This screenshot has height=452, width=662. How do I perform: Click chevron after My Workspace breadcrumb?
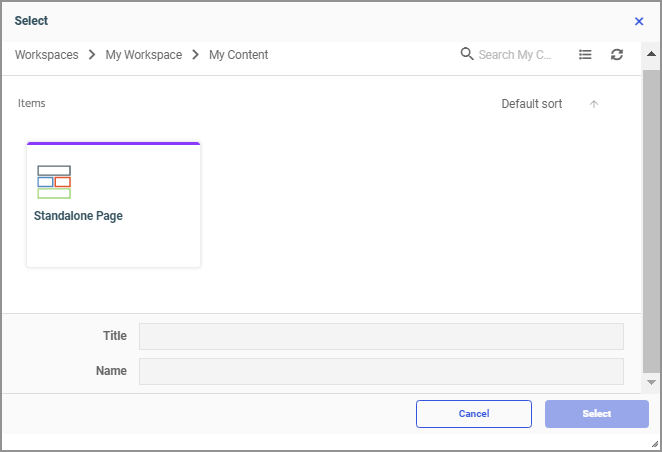[196, 55]
